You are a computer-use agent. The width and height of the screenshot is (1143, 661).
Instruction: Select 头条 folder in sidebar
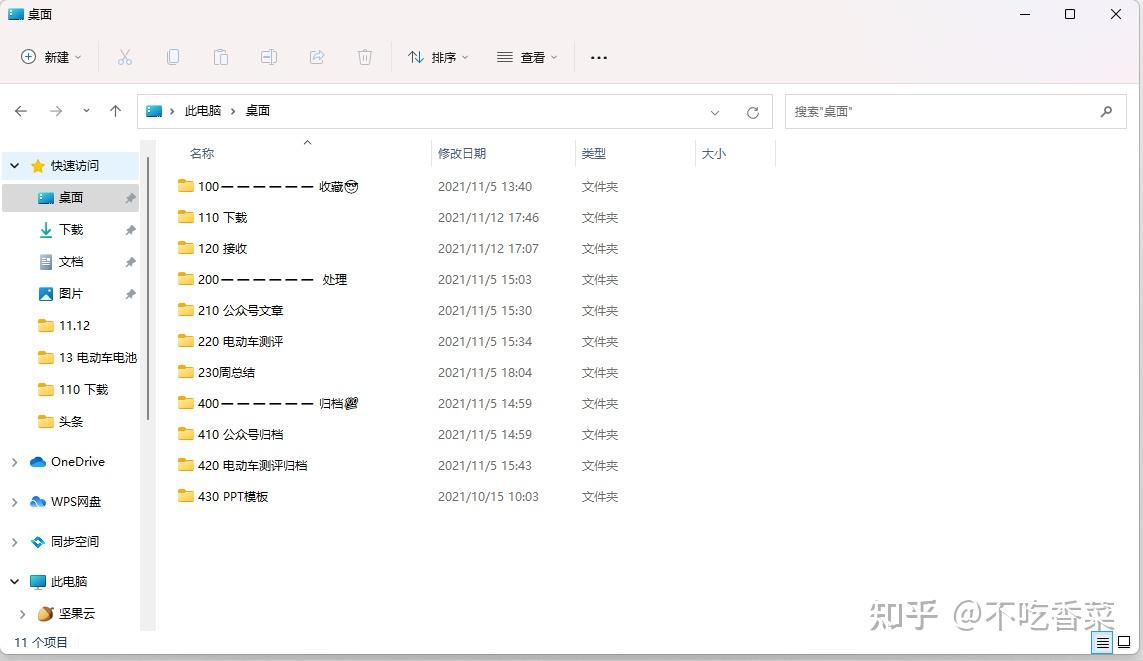[x=71, y=422]
